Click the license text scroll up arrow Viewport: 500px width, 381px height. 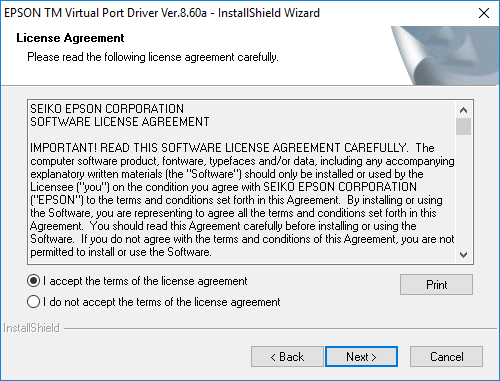(463, 110)
